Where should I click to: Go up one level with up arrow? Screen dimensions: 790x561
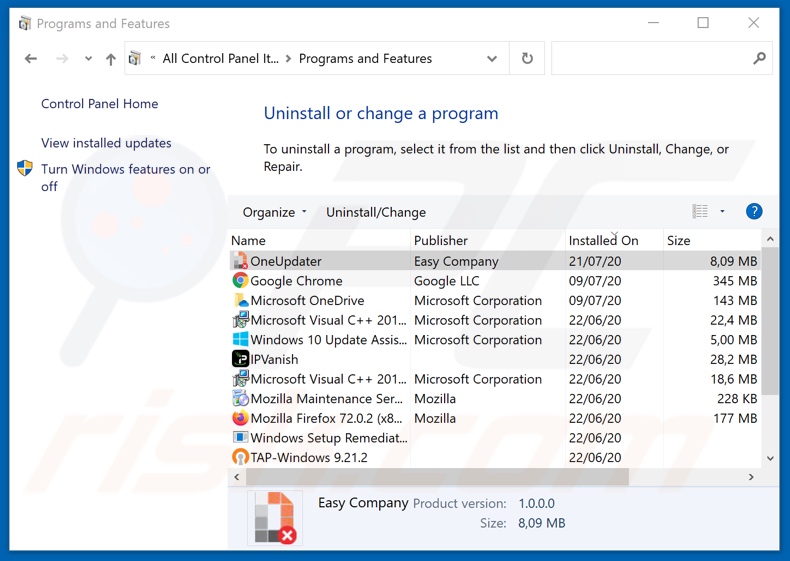(111, 59)
